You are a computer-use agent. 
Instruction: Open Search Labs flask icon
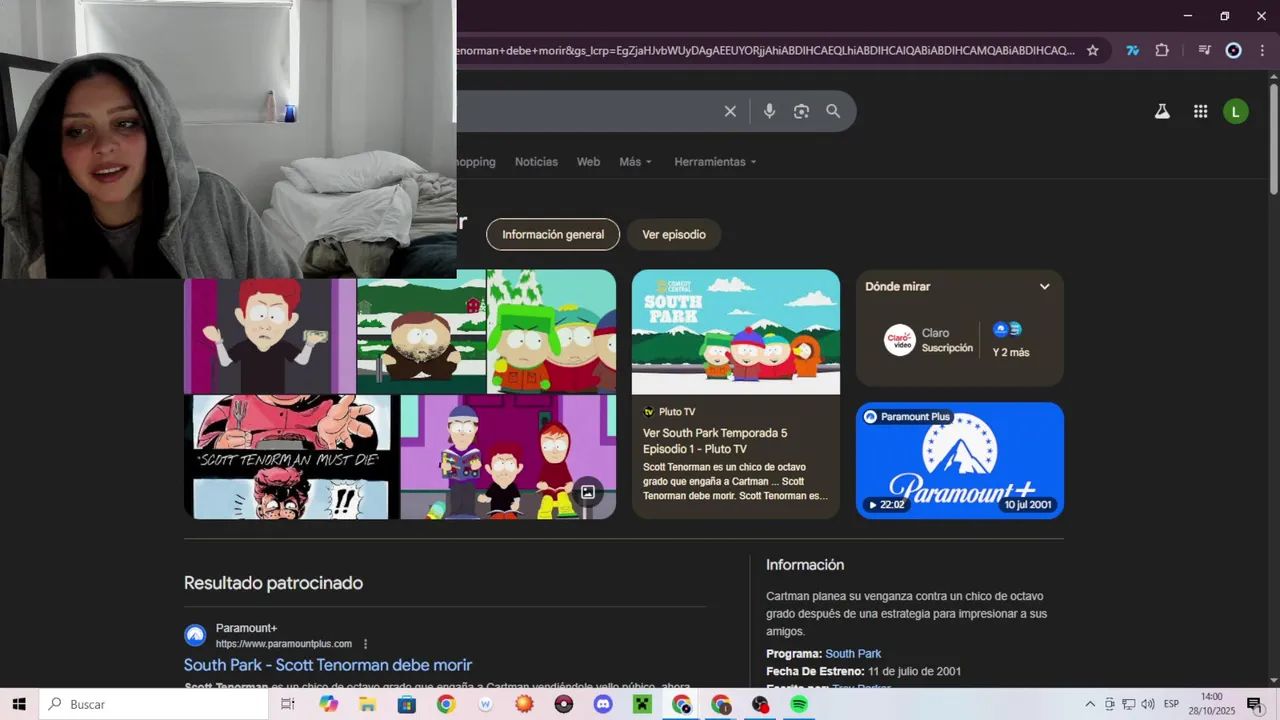(x=1162, y=112)
